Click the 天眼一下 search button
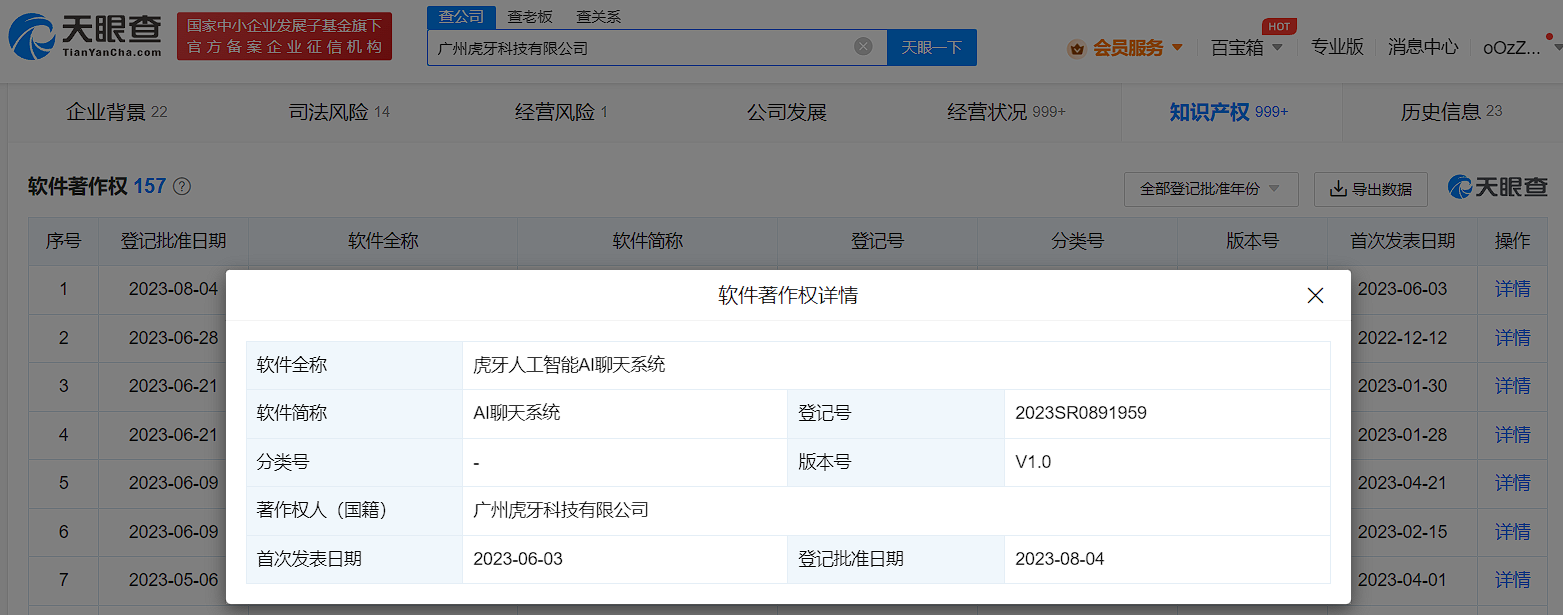Screen dimensions: 1563x615 tap(932, 47)
